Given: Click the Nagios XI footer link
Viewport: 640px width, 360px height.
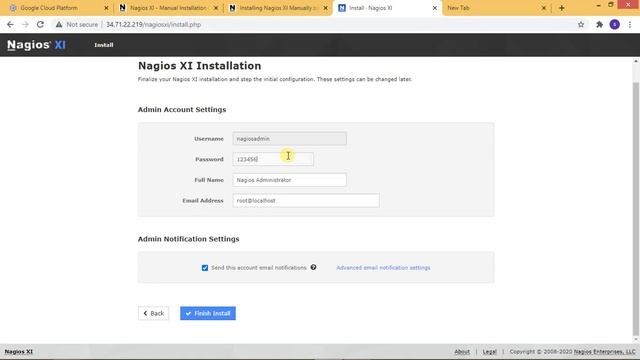Looking at the screenshot, I should 19,351.
